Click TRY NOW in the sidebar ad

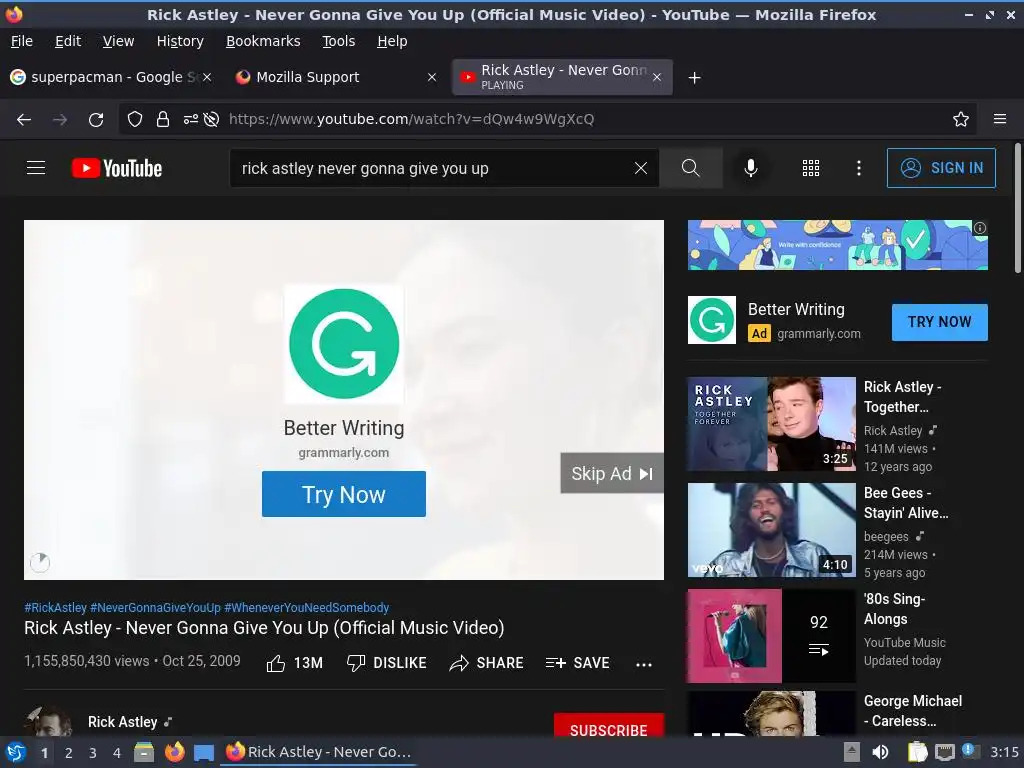(x=940, y=322)
